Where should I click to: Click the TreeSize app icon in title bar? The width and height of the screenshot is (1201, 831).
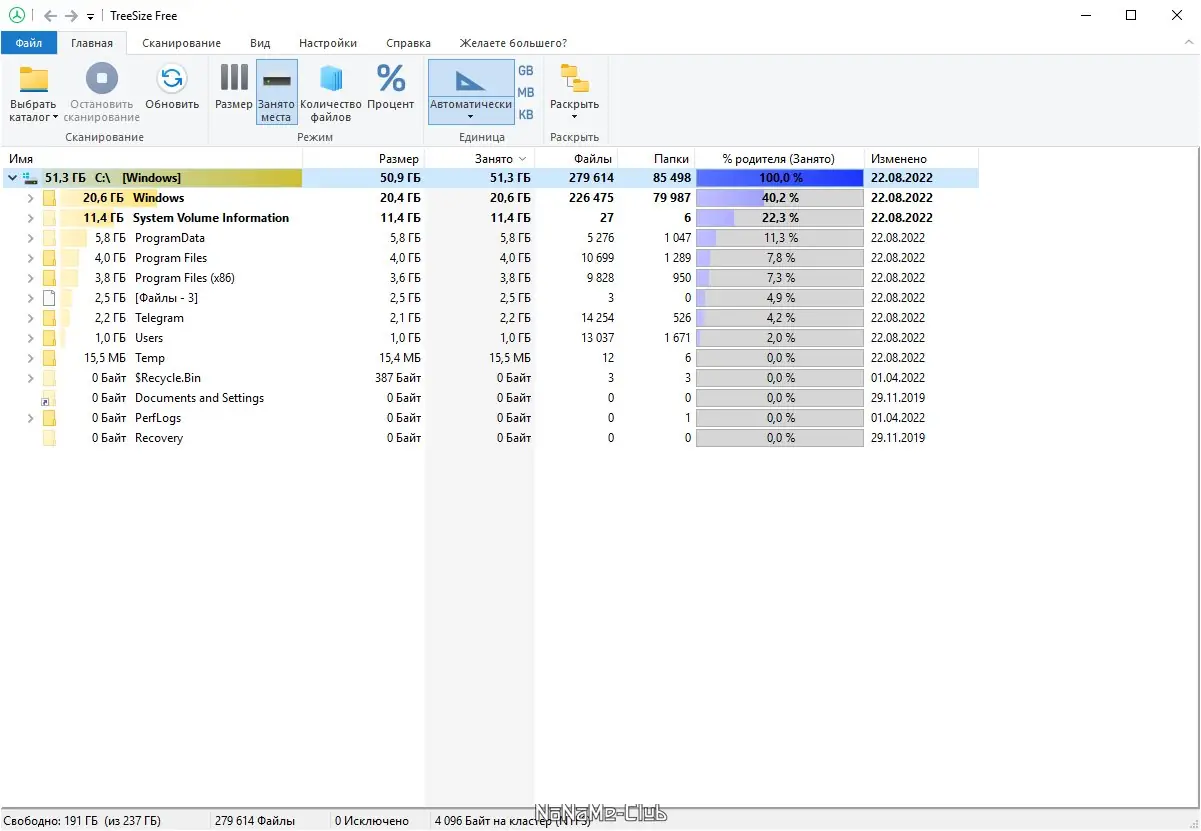click(x=16, y=16)
